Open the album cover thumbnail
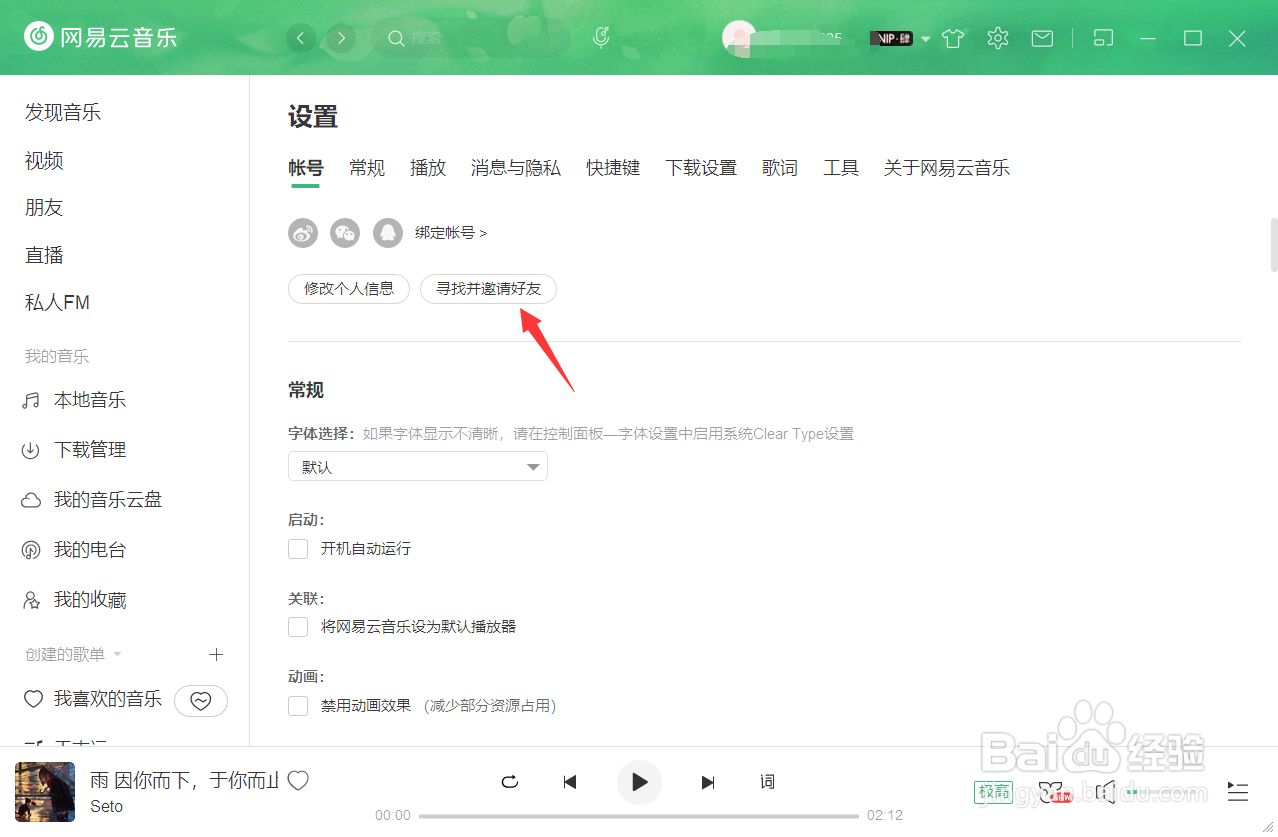 pos(45,792)
